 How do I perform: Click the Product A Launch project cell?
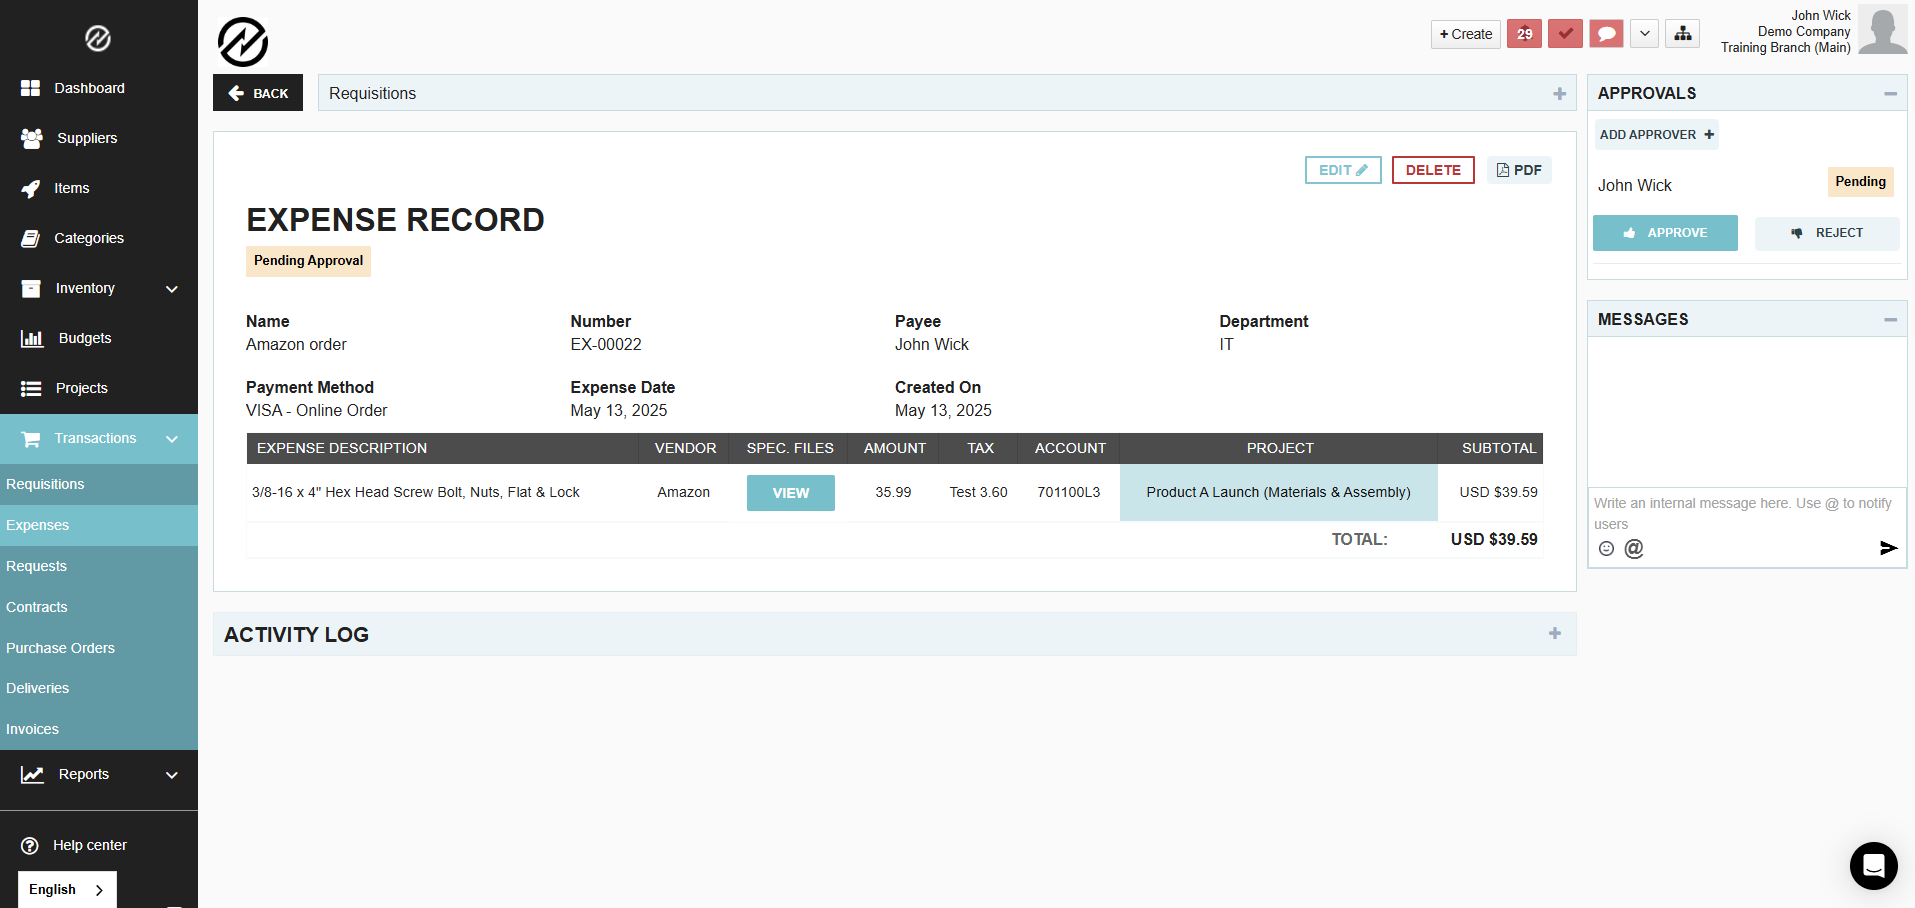pos(1279,492)
